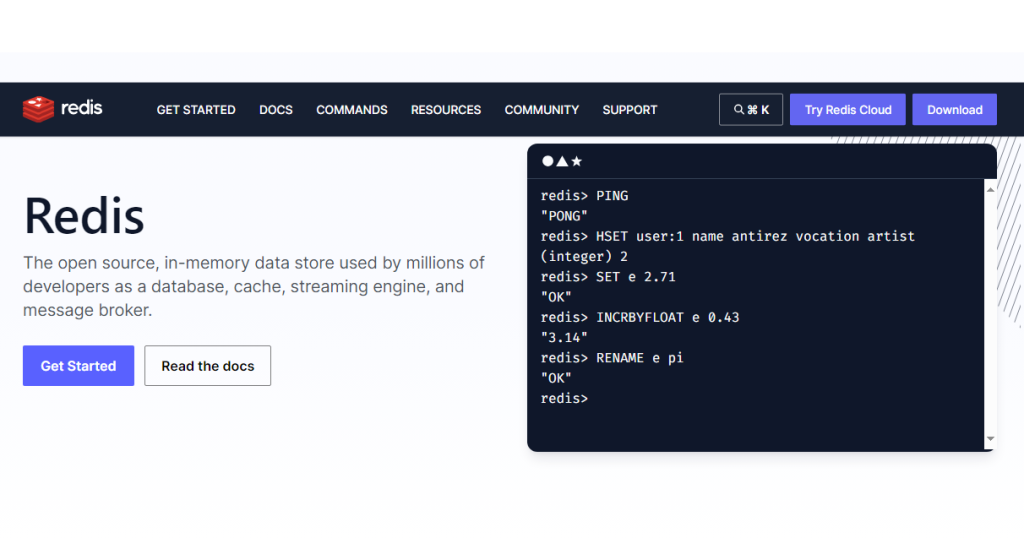Click the open source description paragraph
The width and height of the screenshot is (1024, 538).
(253, 286)
